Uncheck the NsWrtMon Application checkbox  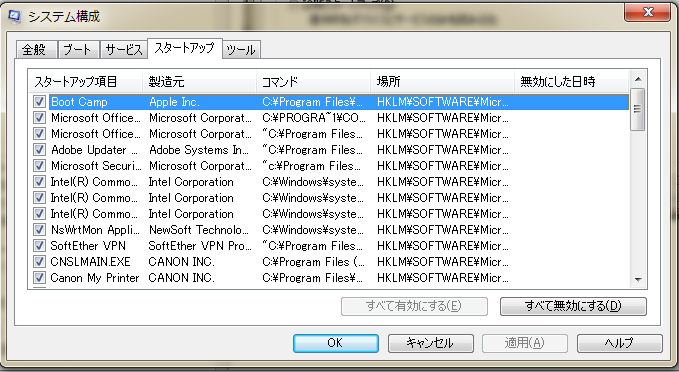click(39, 230)
